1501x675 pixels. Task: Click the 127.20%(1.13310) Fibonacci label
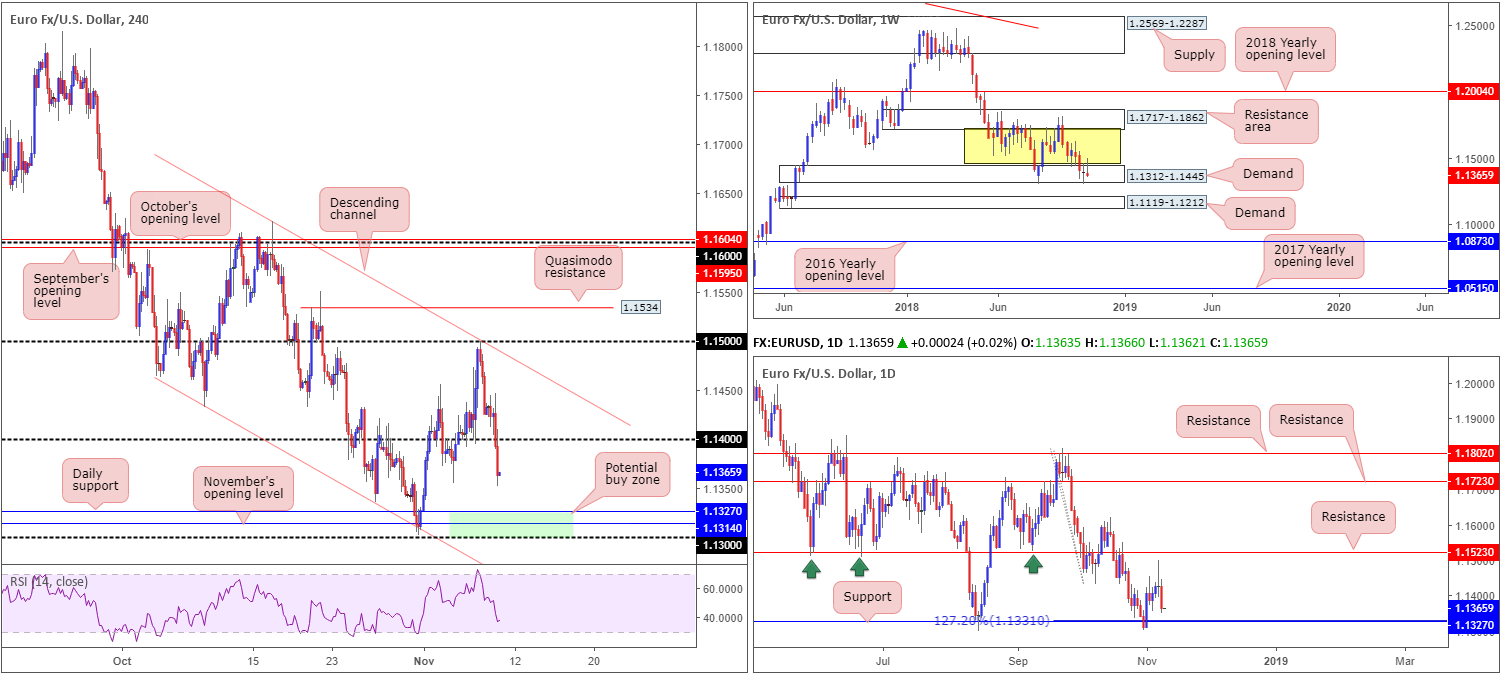coord(992,620)
